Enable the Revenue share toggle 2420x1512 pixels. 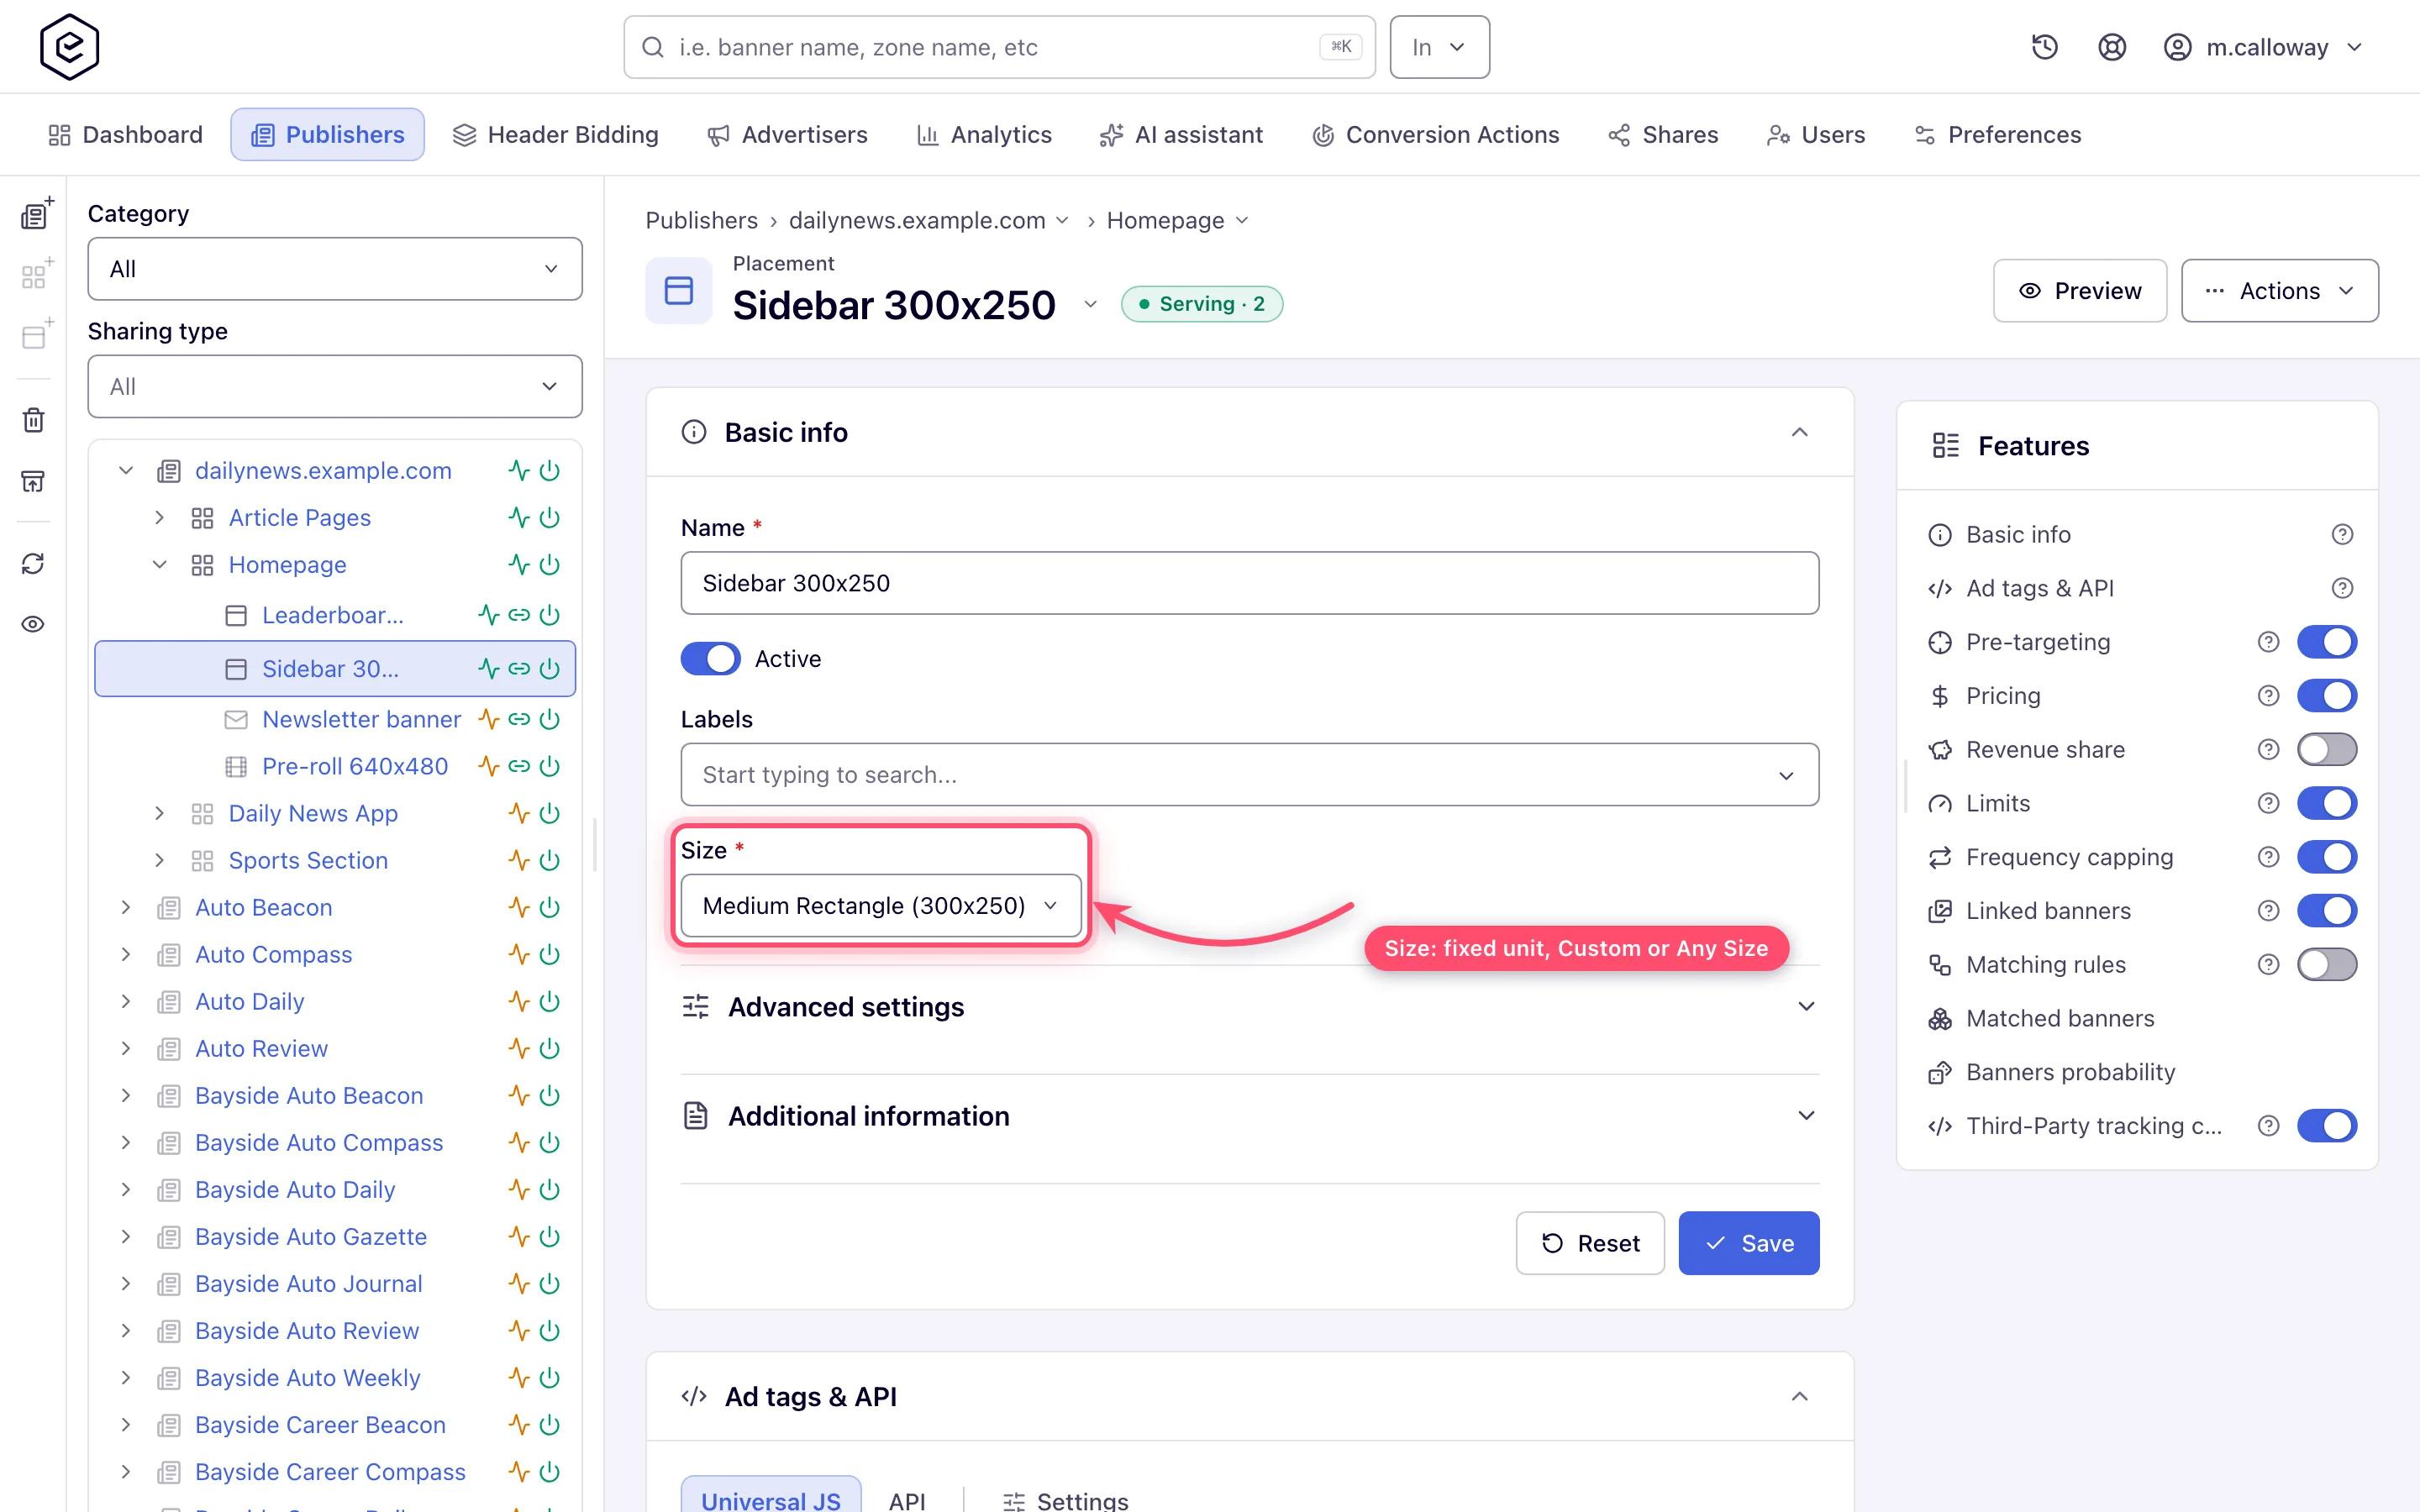pyautogui.click(x=2327, y=750)
